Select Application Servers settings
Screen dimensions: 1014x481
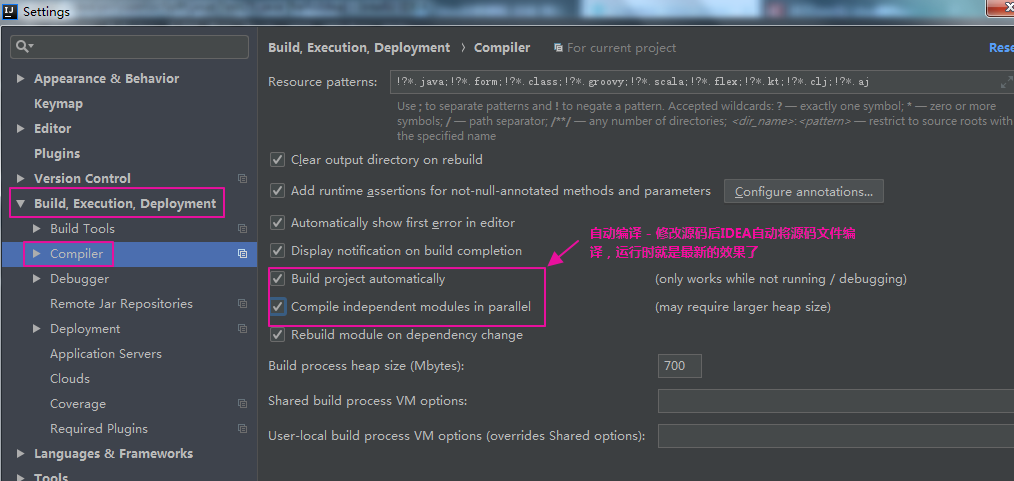coord(106,354)
